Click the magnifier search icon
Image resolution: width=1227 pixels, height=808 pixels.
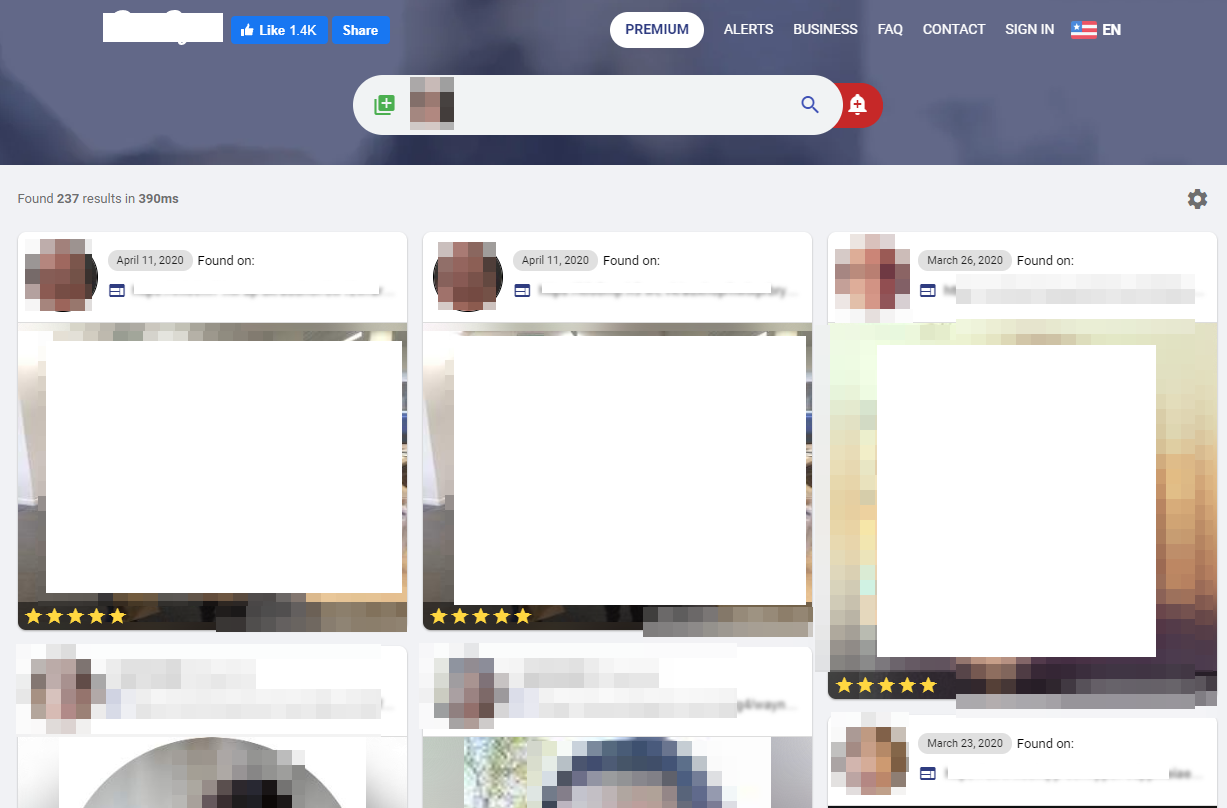pyautogui.click(x=810, y=105)
